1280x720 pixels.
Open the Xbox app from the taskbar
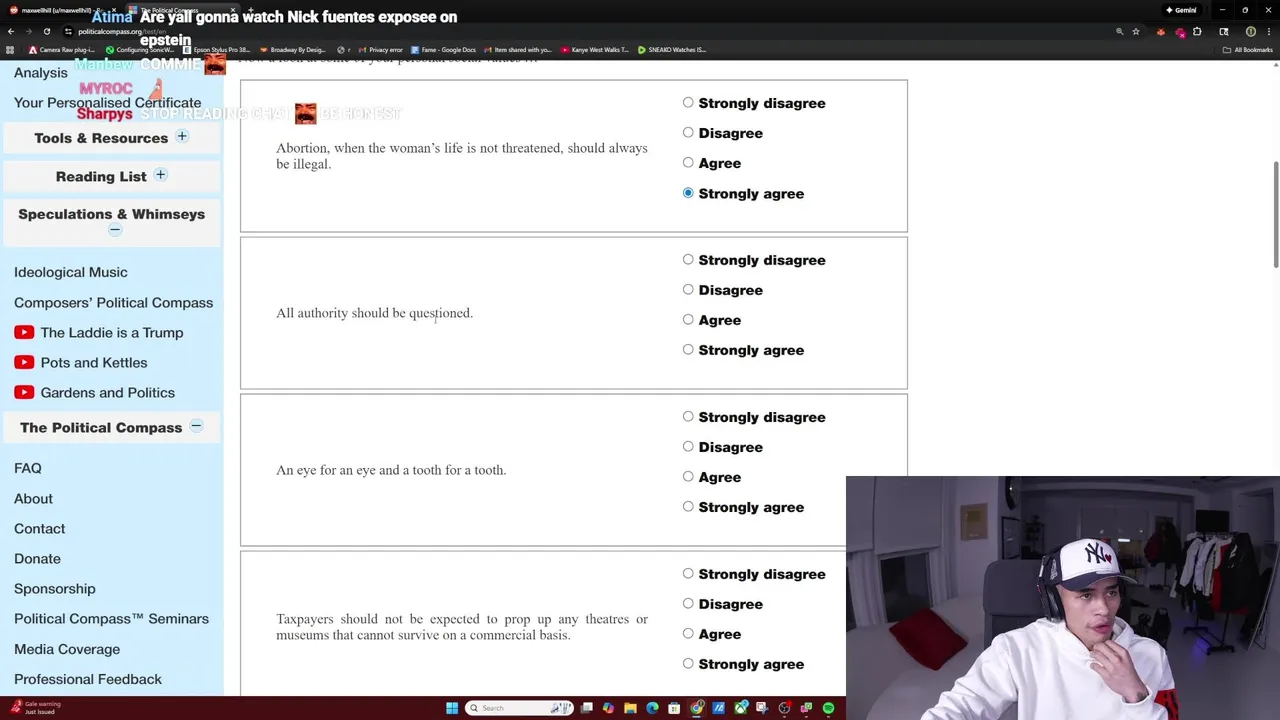741,708
